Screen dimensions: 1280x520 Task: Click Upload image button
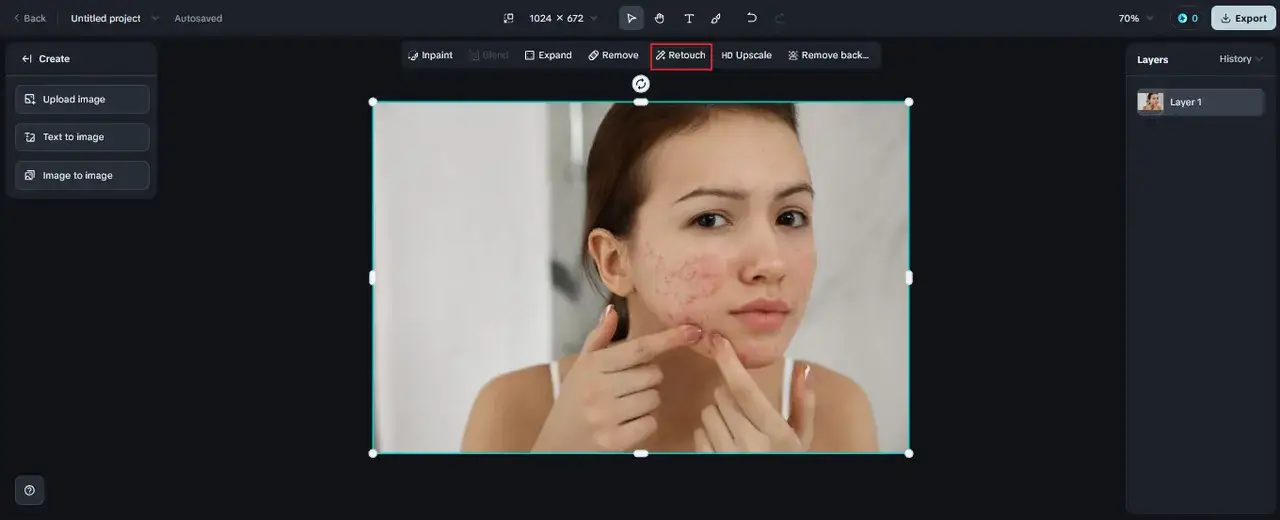point(82,99)
